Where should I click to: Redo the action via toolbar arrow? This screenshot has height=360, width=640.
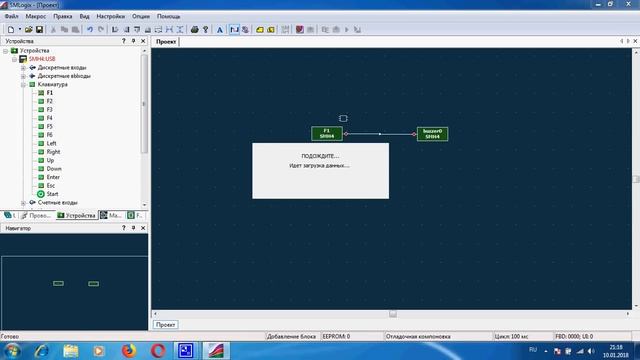101,29
